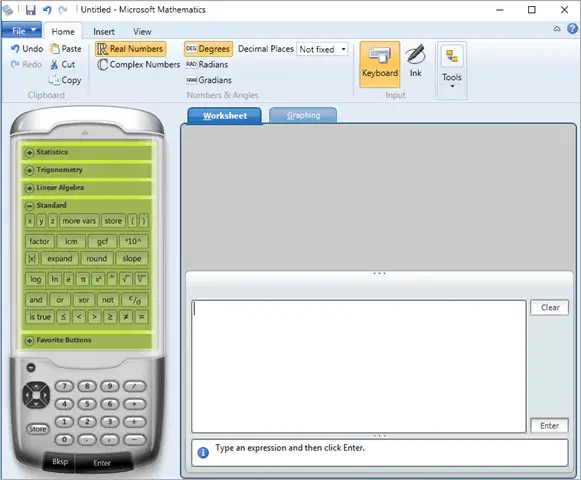Image resolution: width=581 pixels, height=480 pixels.
Task: Open the Tools dropdown menu
Action: 452,70
